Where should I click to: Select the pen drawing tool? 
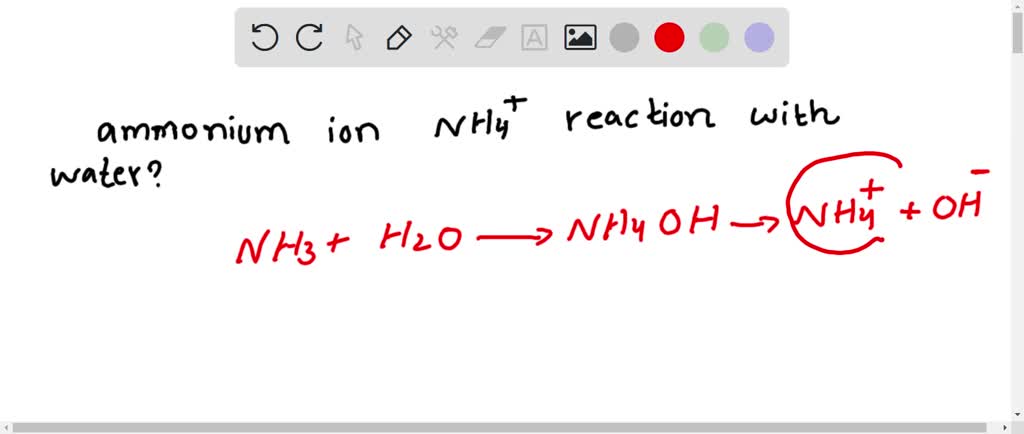399,38
